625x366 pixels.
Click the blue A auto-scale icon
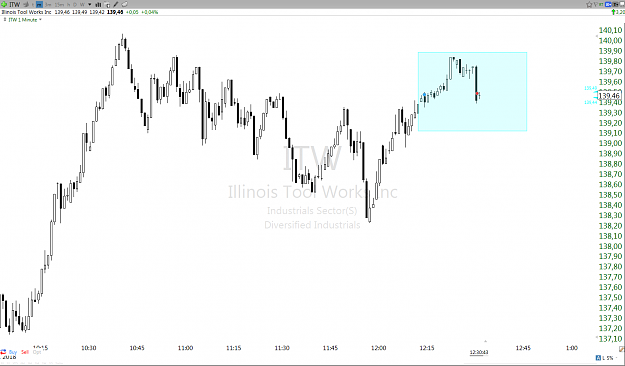(x=598, y=358)
